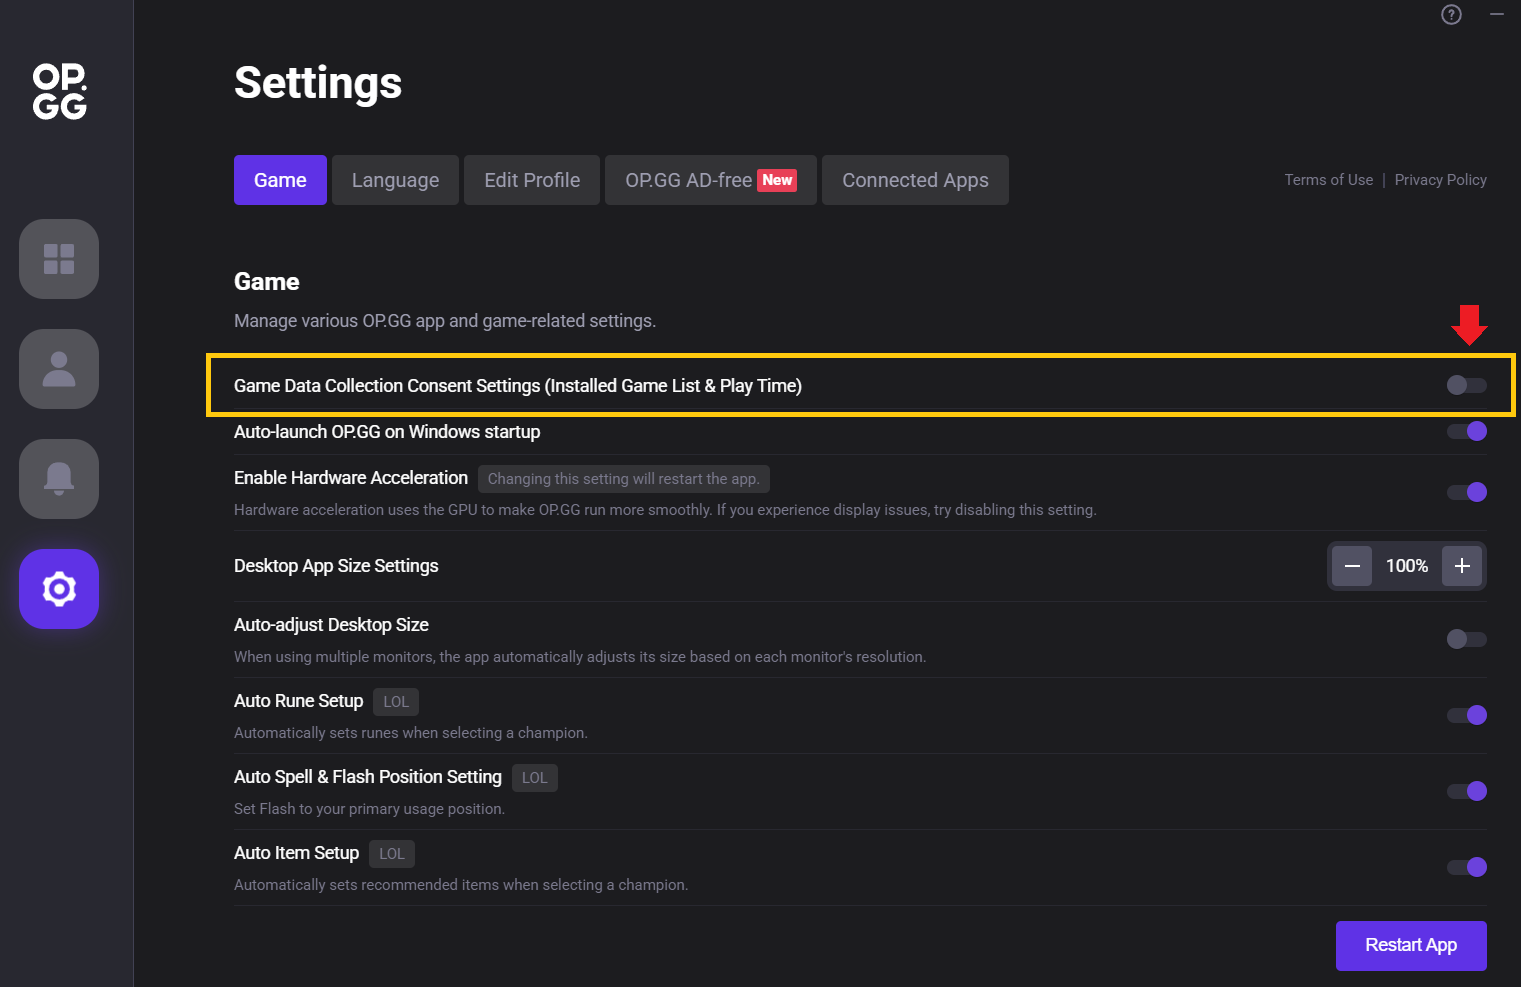The height and width of the screenshot is (987, 1521).
Task: Enable Game Data Collection Consent toggle
Action: coord(1467,385)
